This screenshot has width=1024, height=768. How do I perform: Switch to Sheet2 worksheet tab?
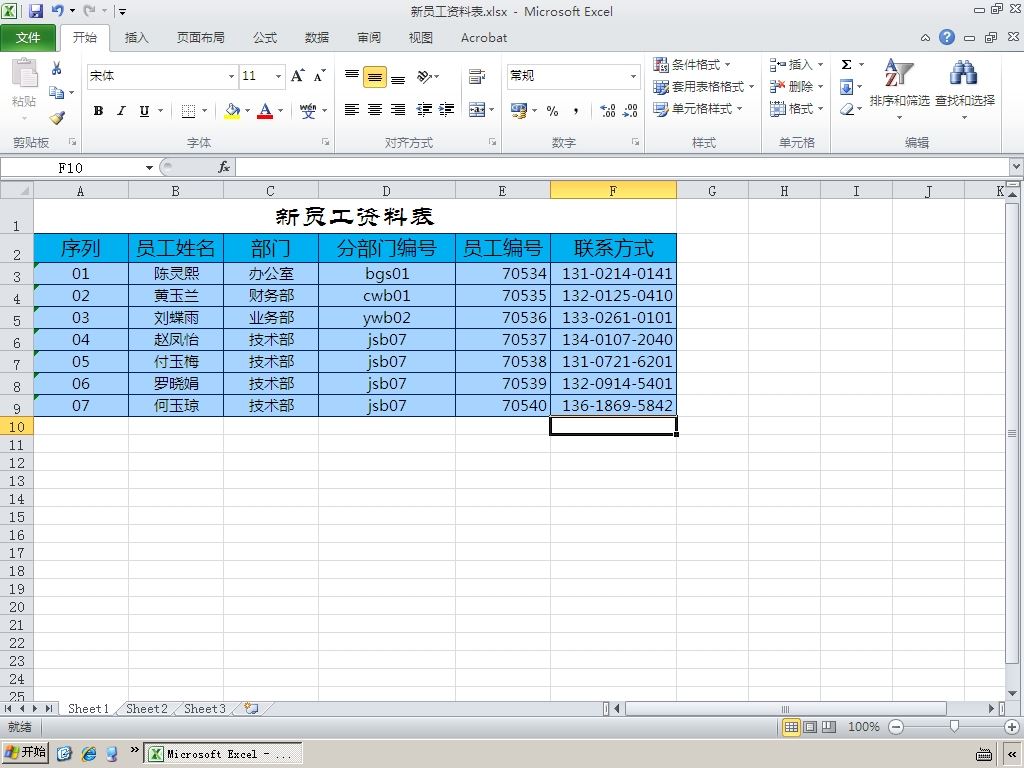click(x=146, y=709)
